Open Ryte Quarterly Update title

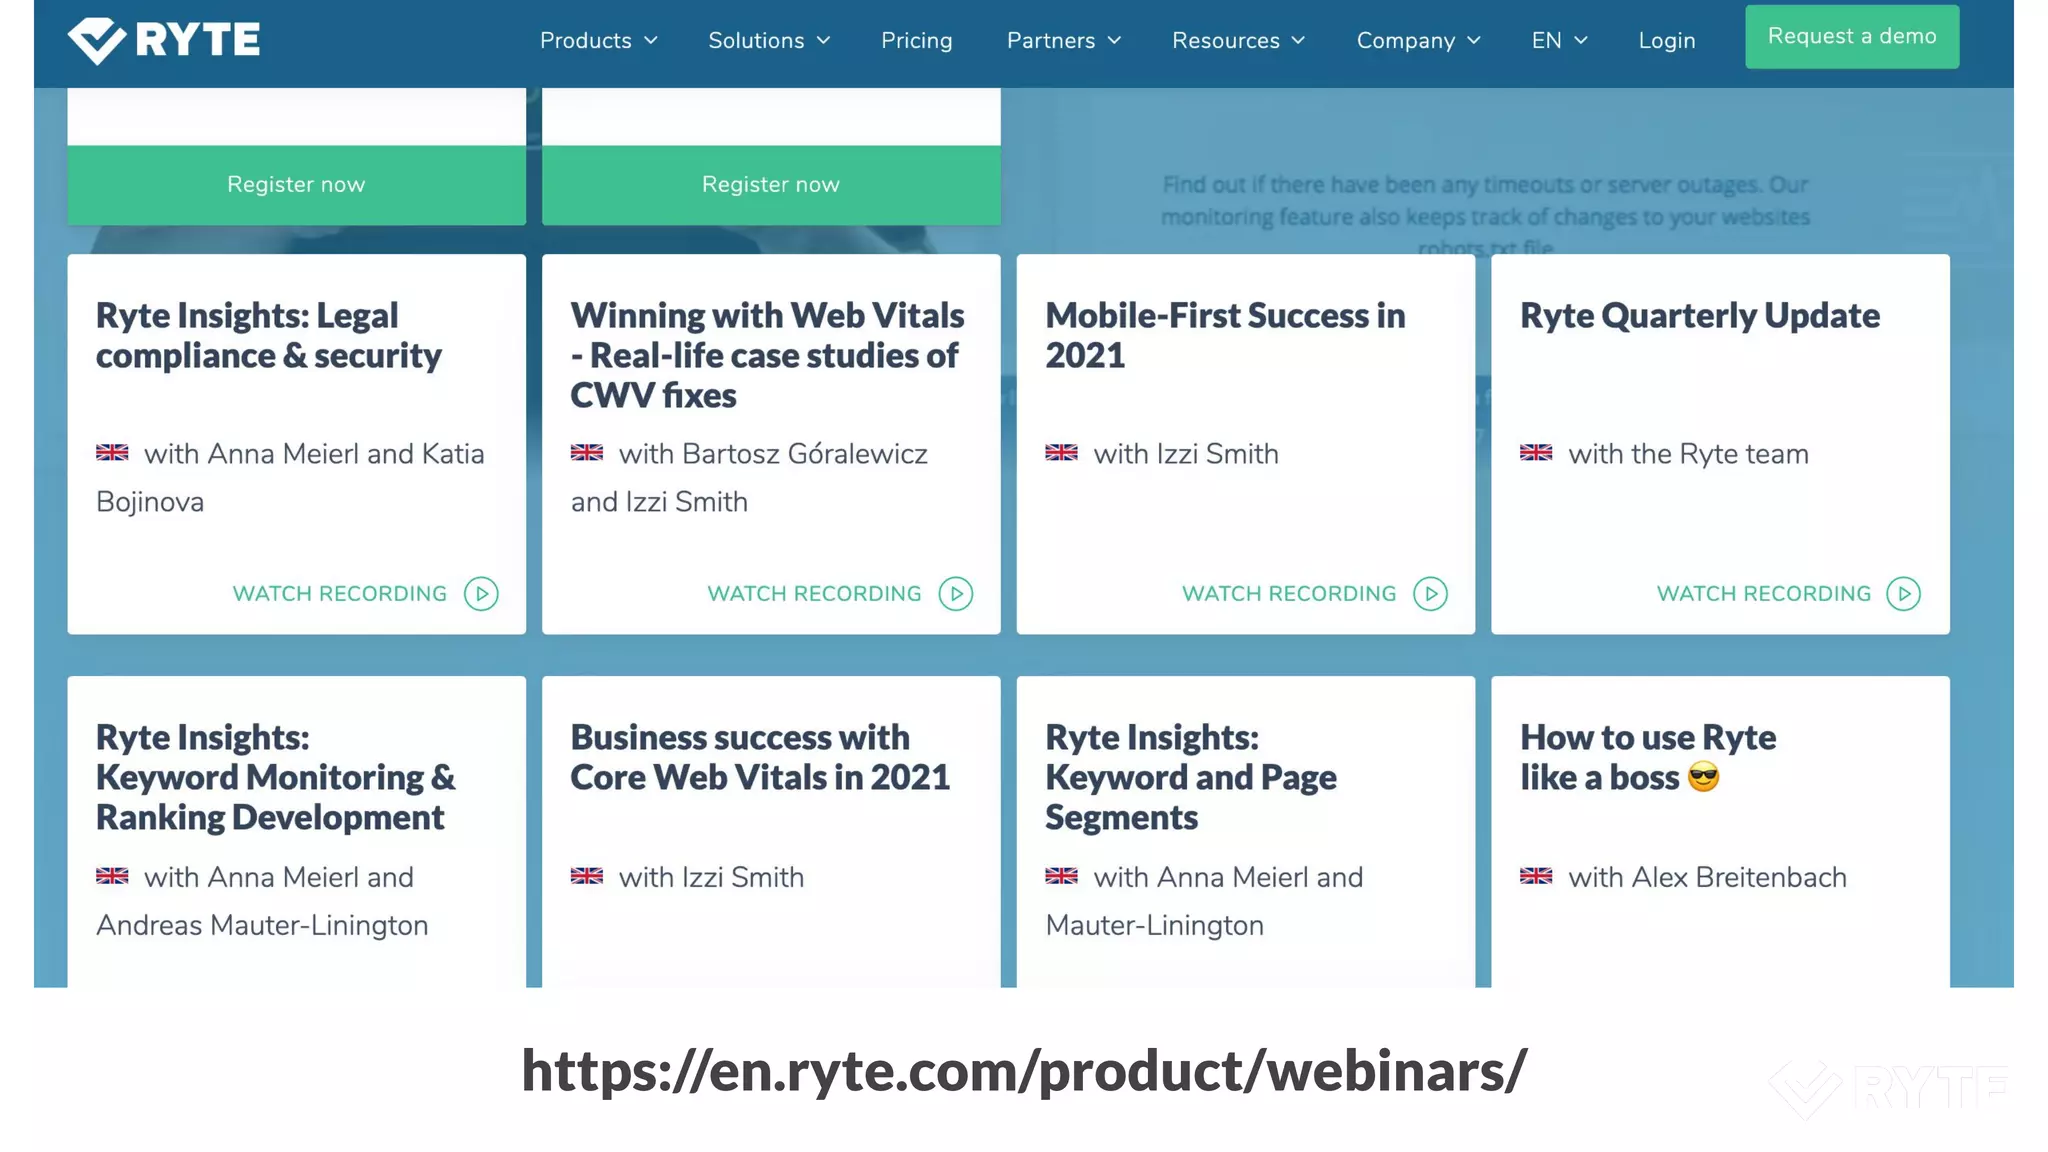point(1700,316)
